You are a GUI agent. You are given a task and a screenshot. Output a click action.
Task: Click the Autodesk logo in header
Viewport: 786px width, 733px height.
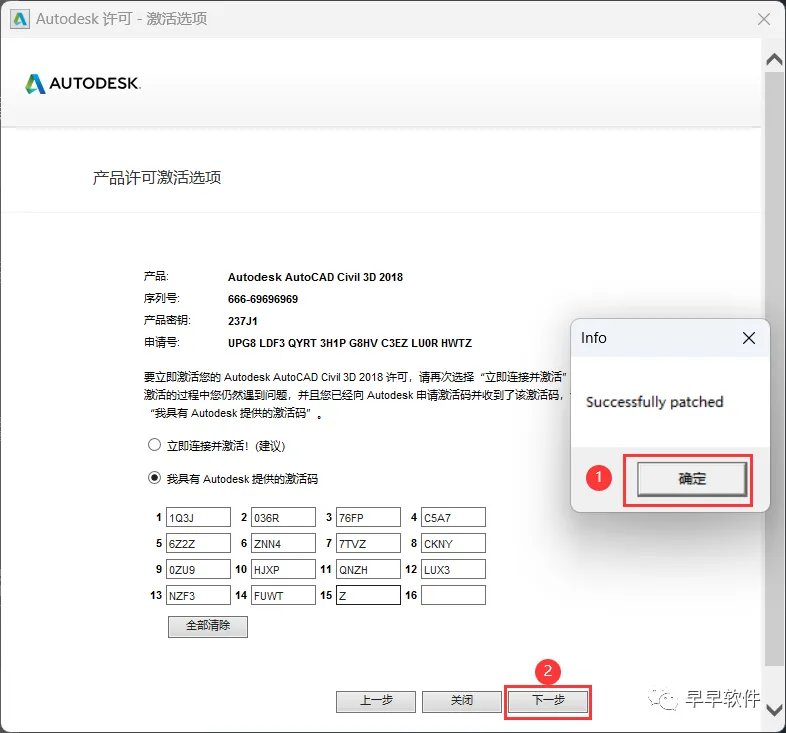click(83, 83)
